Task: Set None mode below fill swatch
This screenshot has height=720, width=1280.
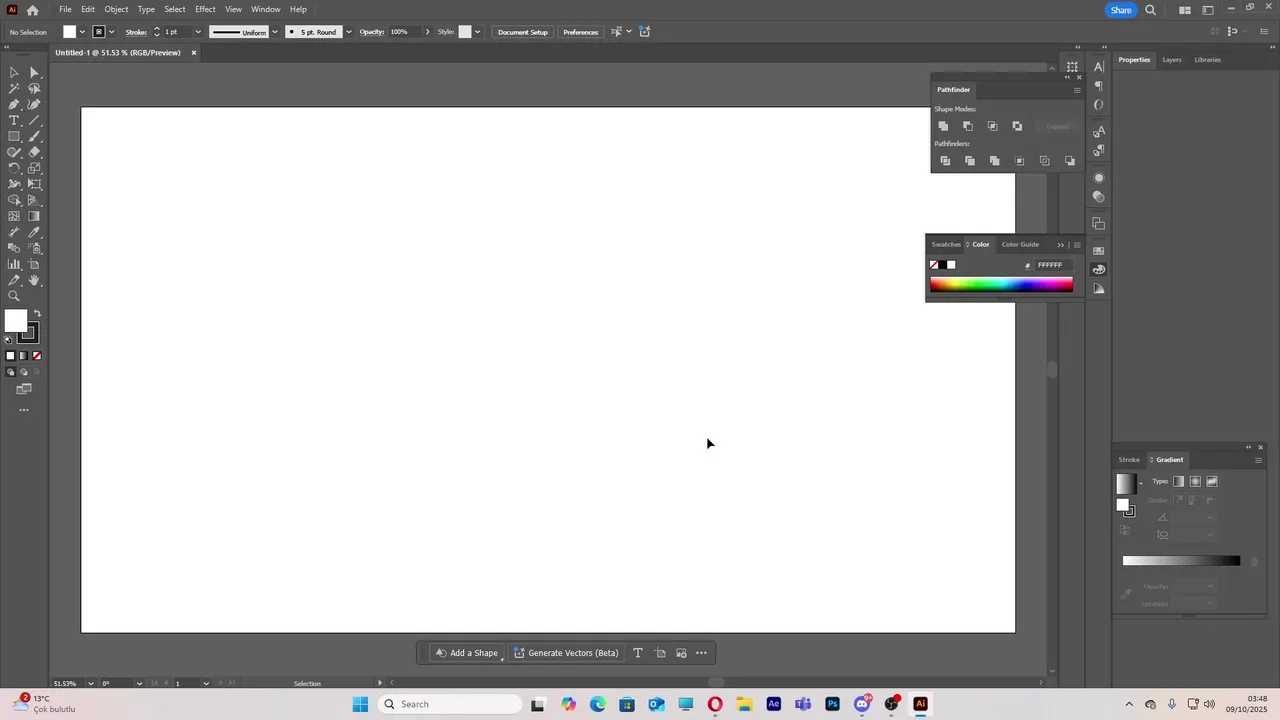Action: click(x=37, y=356)
